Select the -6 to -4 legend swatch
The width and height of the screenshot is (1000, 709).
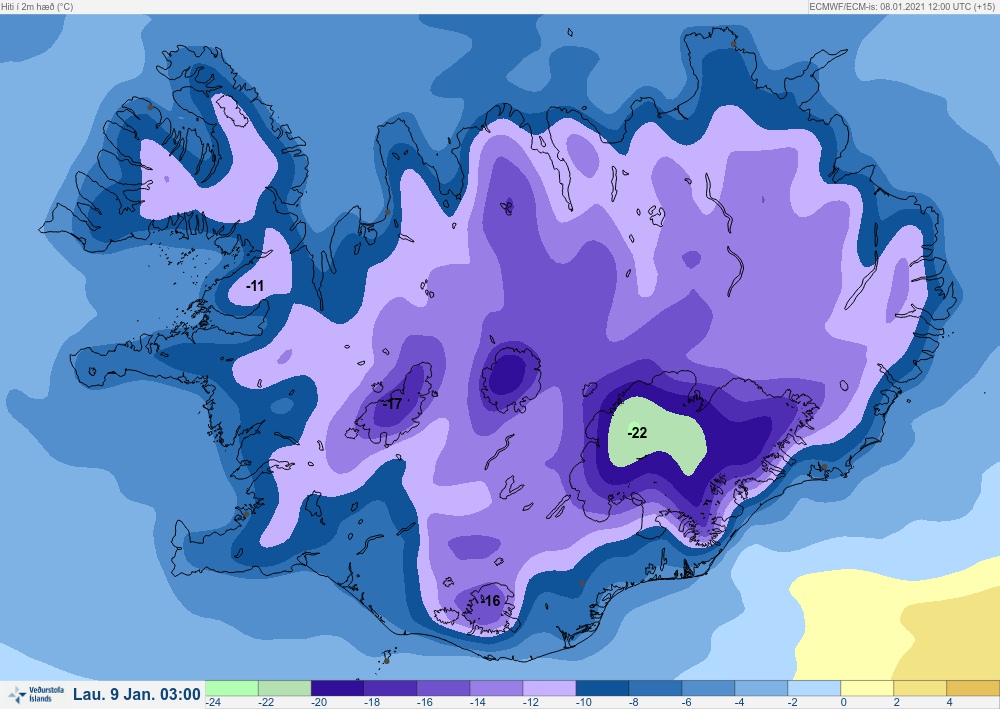tap(708, 688)
